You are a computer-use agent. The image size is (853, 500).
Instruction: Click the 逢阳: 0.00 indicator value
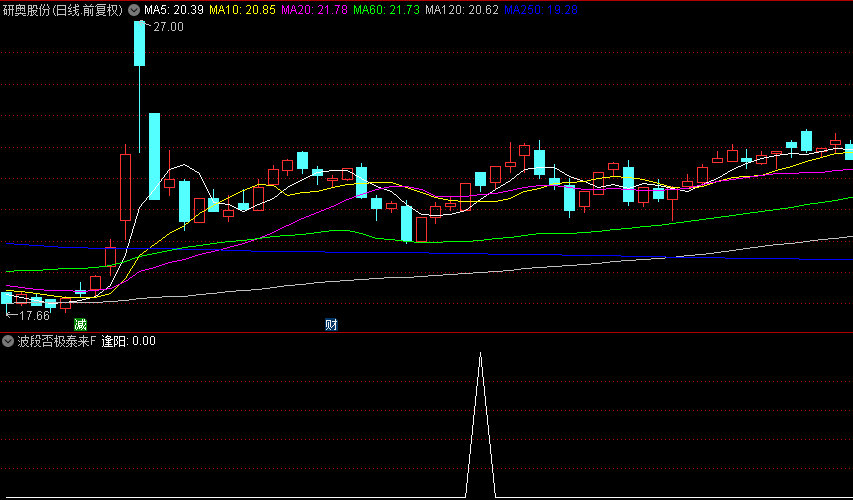[x=128, y=342]
